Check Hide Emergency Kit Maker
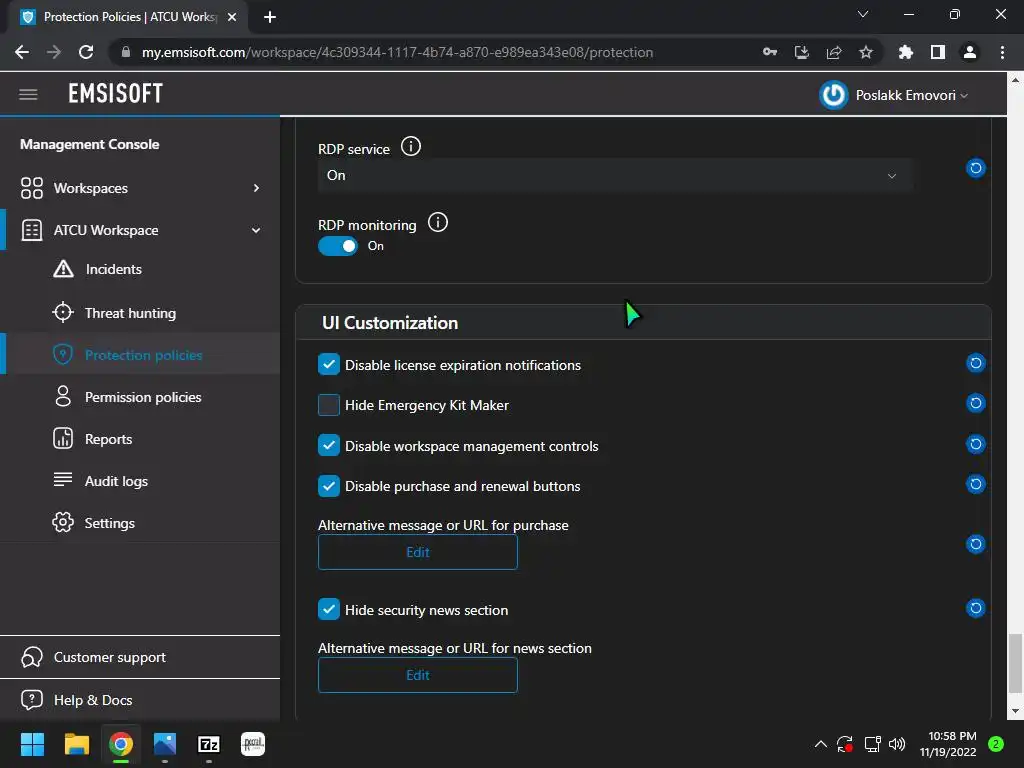Screen dimensions: 1024x768 pos(328,405)
